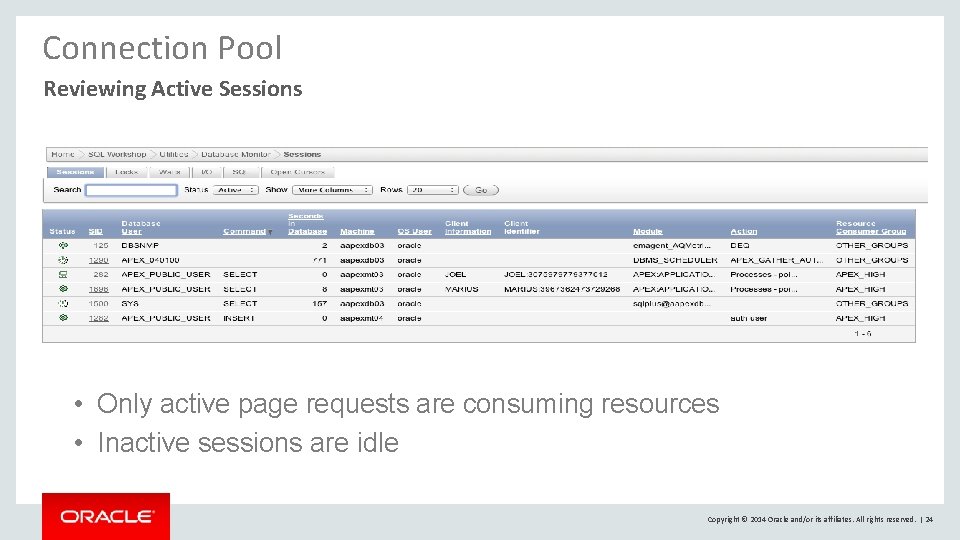Click into the Search input field
This screenshot has height=540, width=960.
[x=132, y=190]
